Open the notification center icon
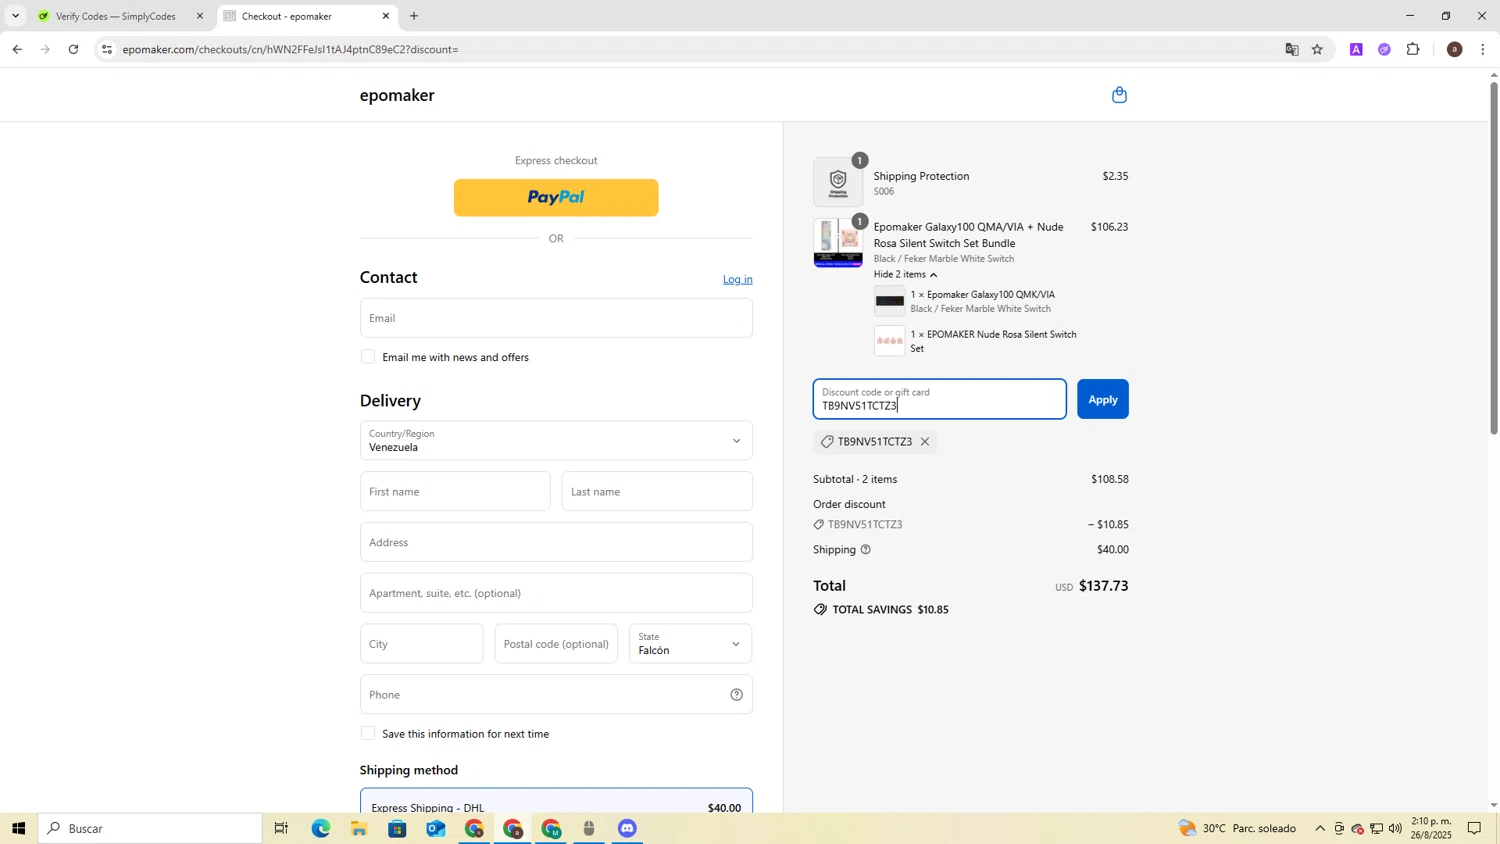The width and height of the screenshot is (1500, 844). point(1474,828)
